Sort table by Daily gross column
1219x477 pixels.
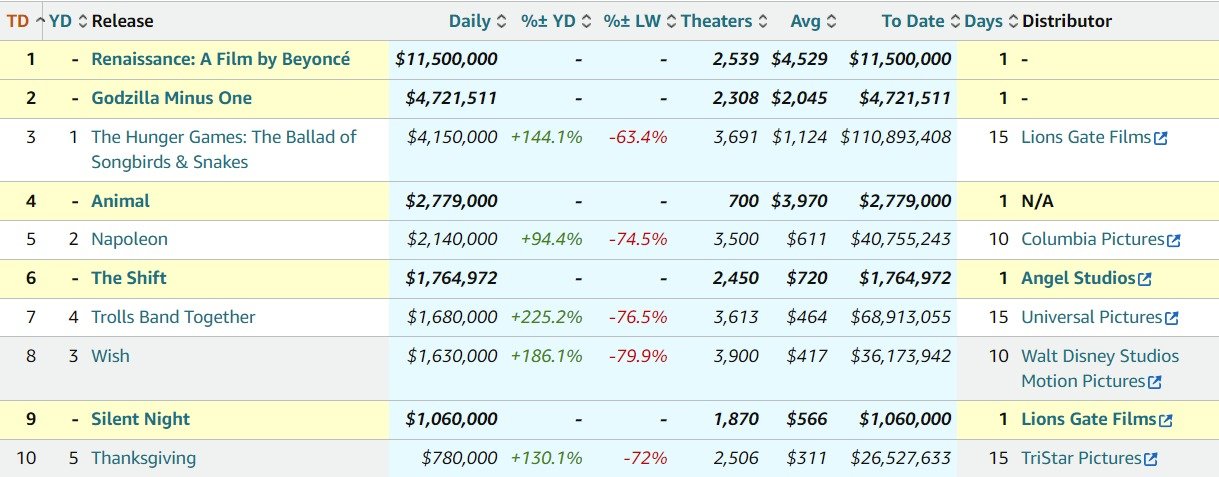(x=469, y=21)
